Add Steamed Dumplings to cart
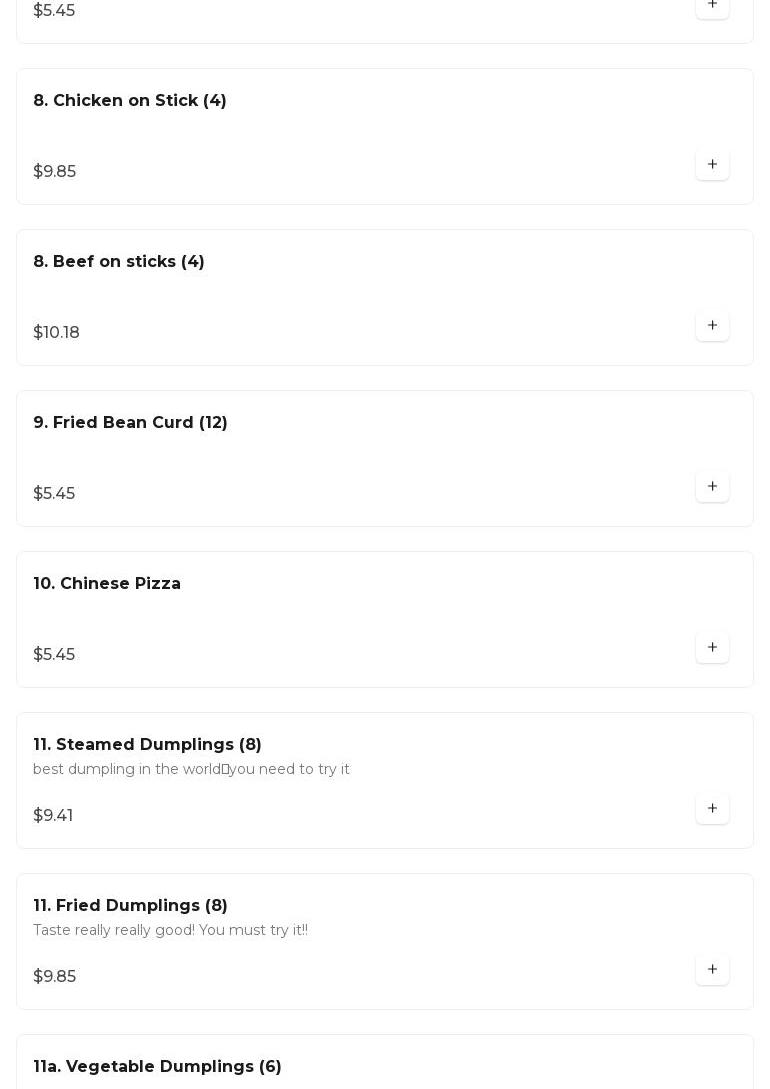The width and height of the screenshot is (770, 1089). [x=712, y=809]
